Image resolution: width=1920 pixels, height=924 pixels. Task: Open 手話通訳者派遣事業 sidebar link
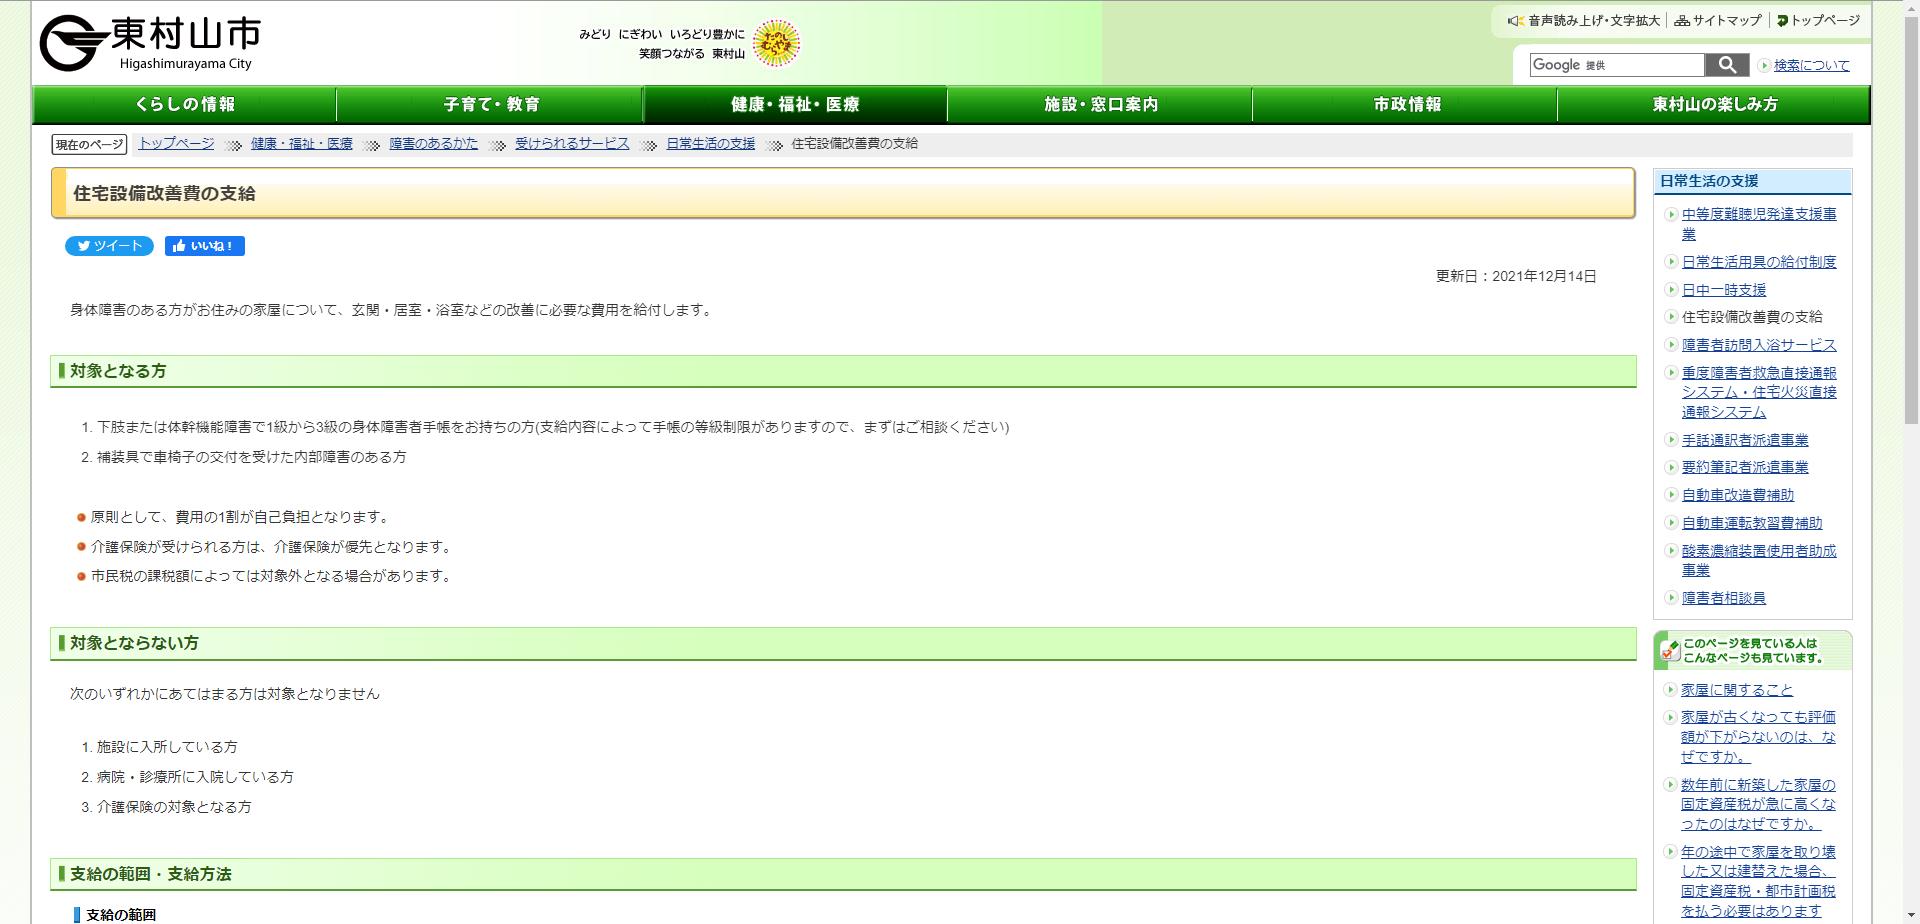[1744, 440]
